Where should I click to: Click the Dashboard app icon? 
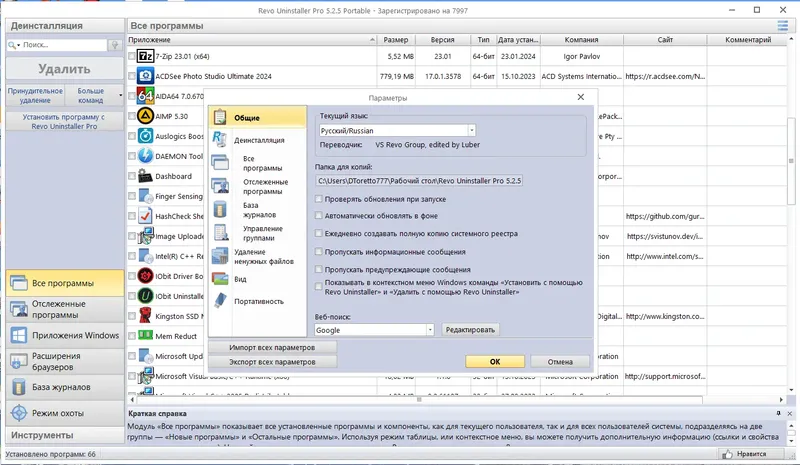tap(145, 176)
